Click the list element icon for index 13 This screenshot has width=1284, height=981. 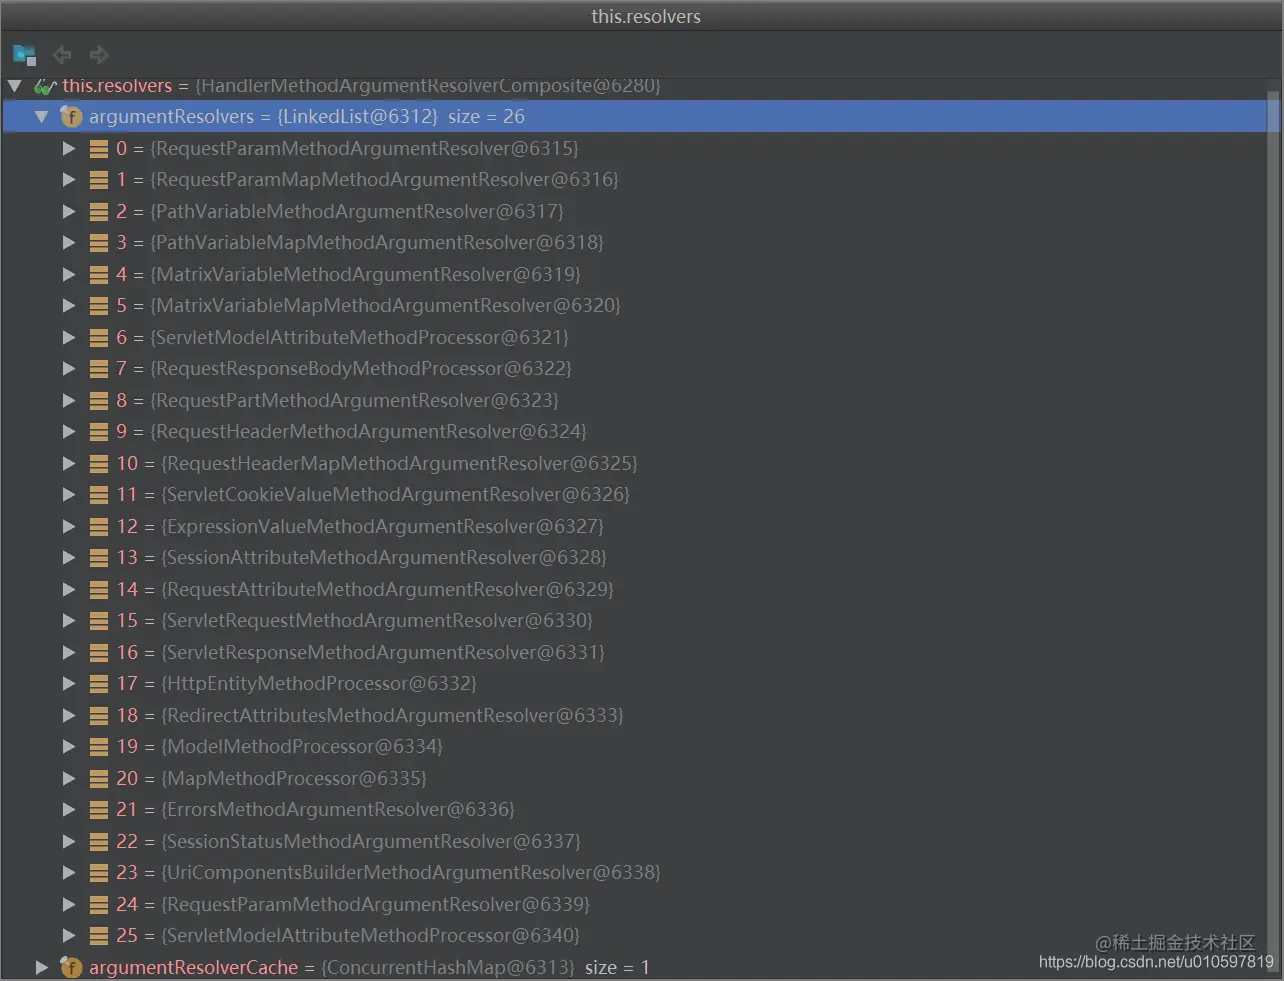99,558
